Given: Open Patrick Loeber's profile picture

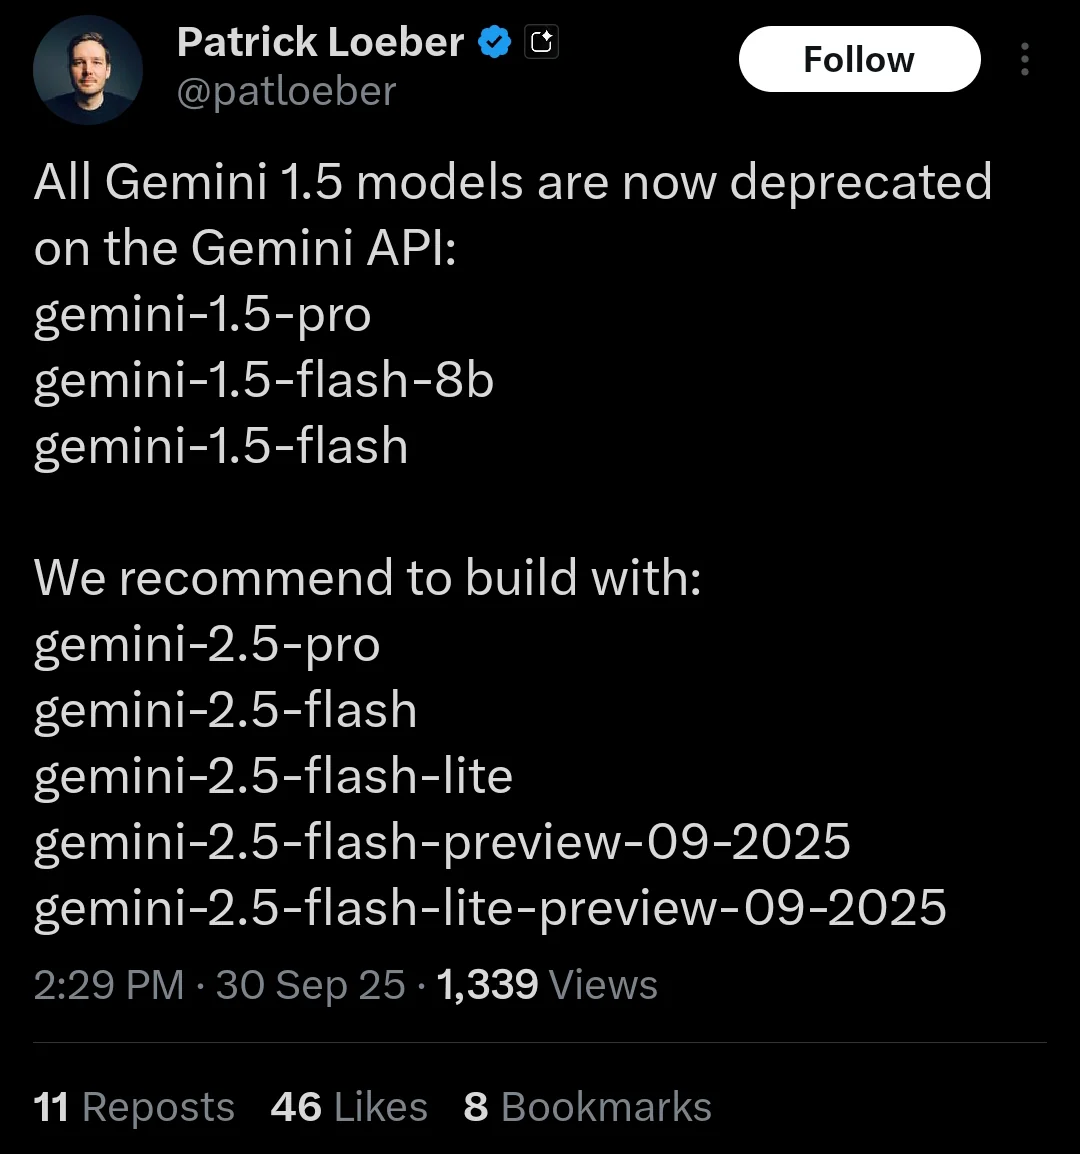Looking at the screenshot, I should (88, 70).
